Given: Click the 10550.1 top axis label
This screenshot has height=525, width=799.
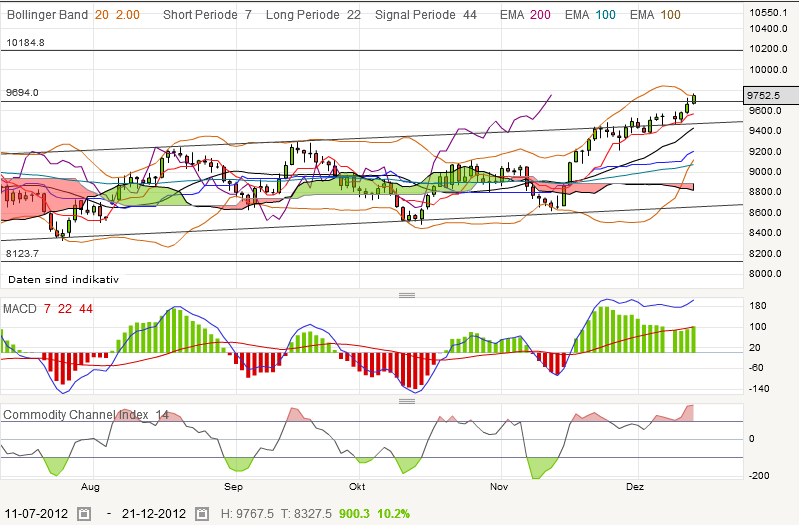Looking at the screenshot, I should click(x=768, y=13).
